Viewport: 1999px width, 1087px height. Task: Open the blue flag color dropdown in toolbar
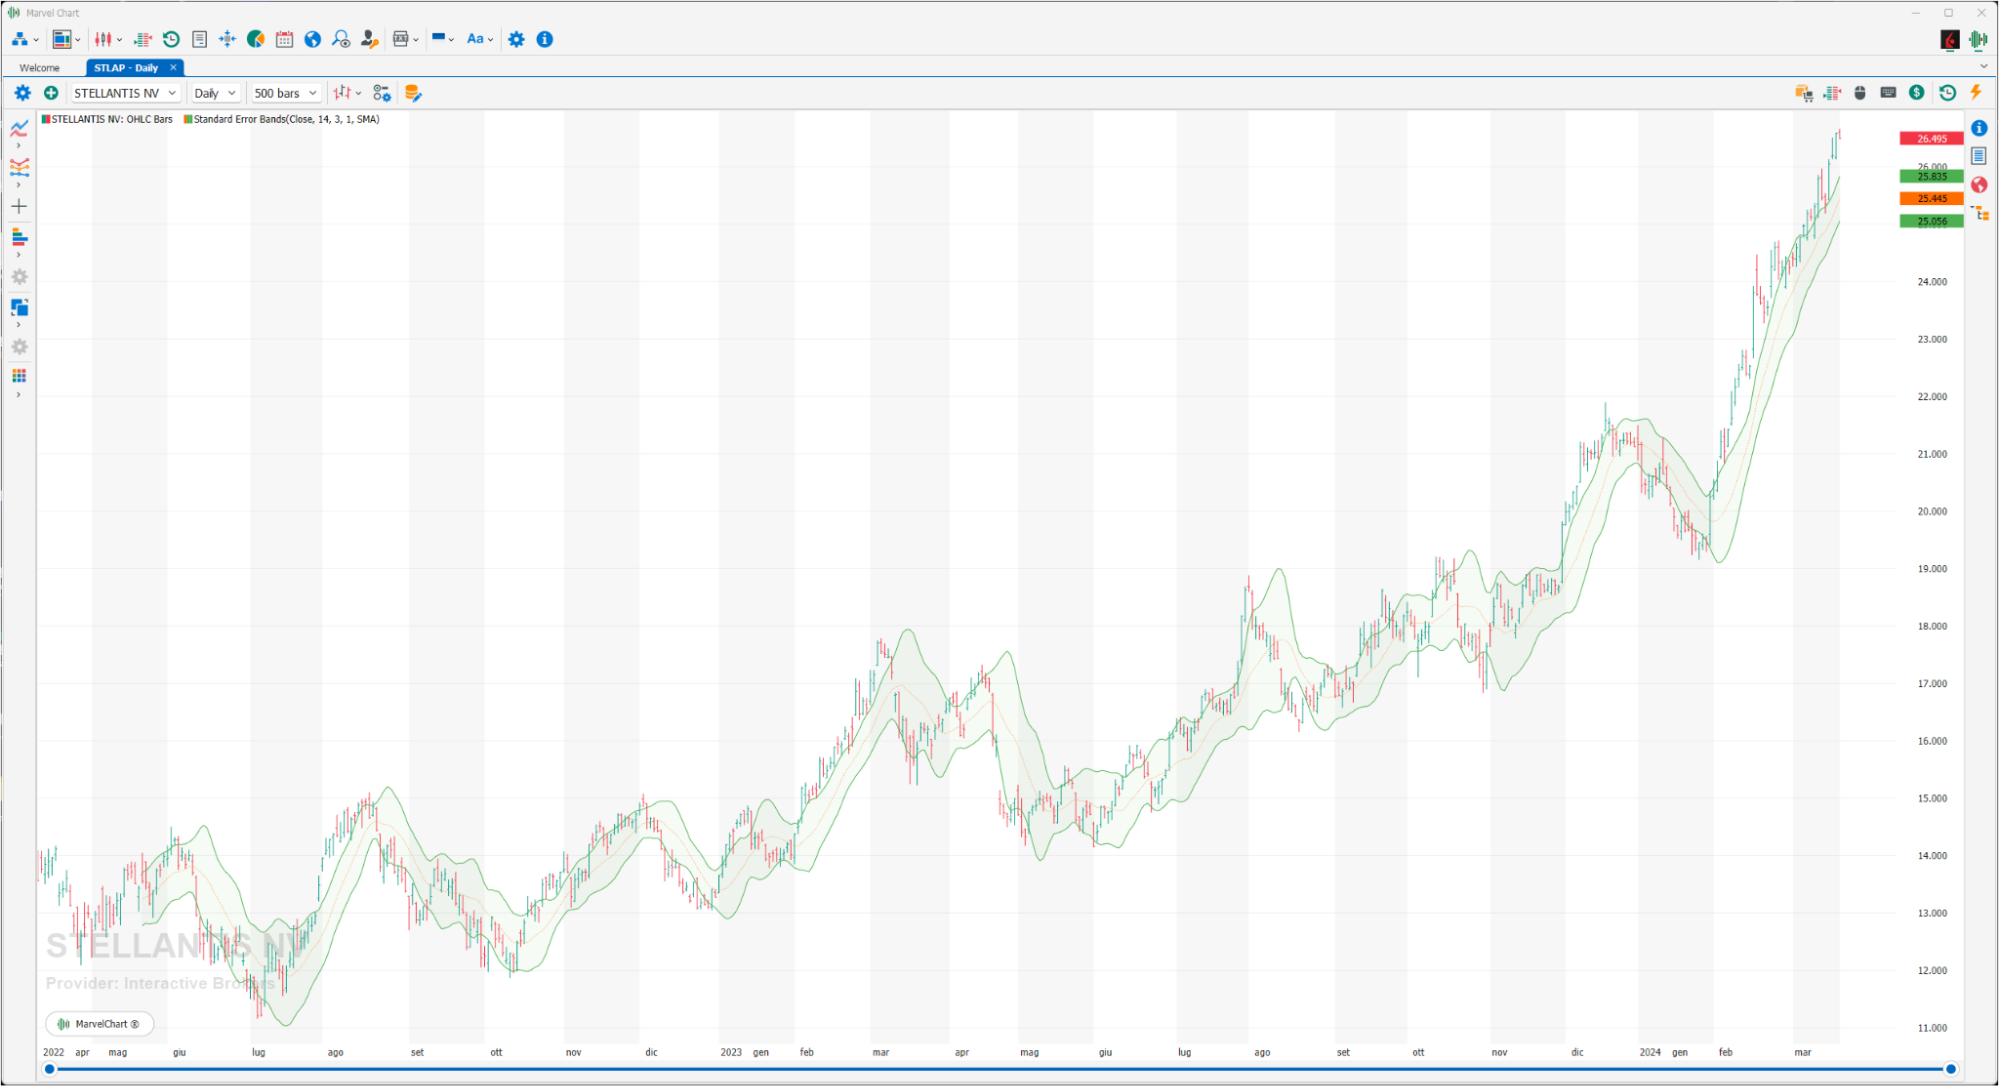coord(443,39)
